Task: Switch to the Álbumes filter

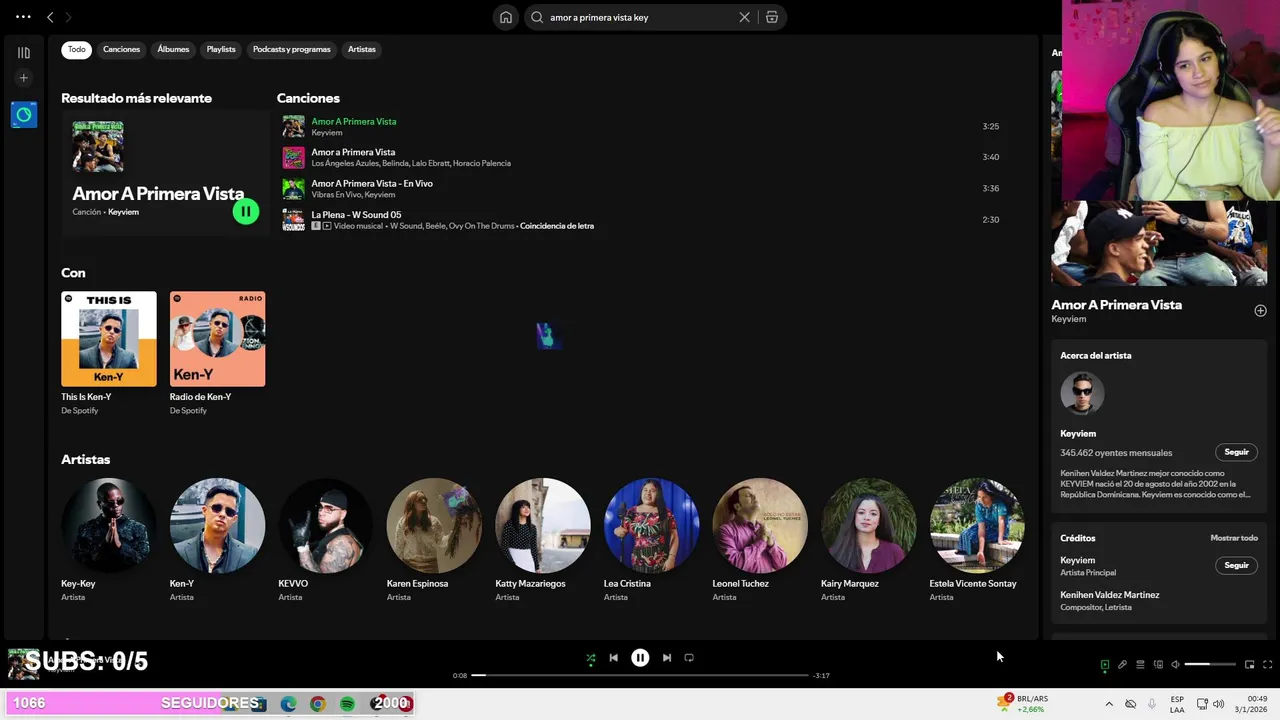Action: pyautogui.click(x=173, y=49)
